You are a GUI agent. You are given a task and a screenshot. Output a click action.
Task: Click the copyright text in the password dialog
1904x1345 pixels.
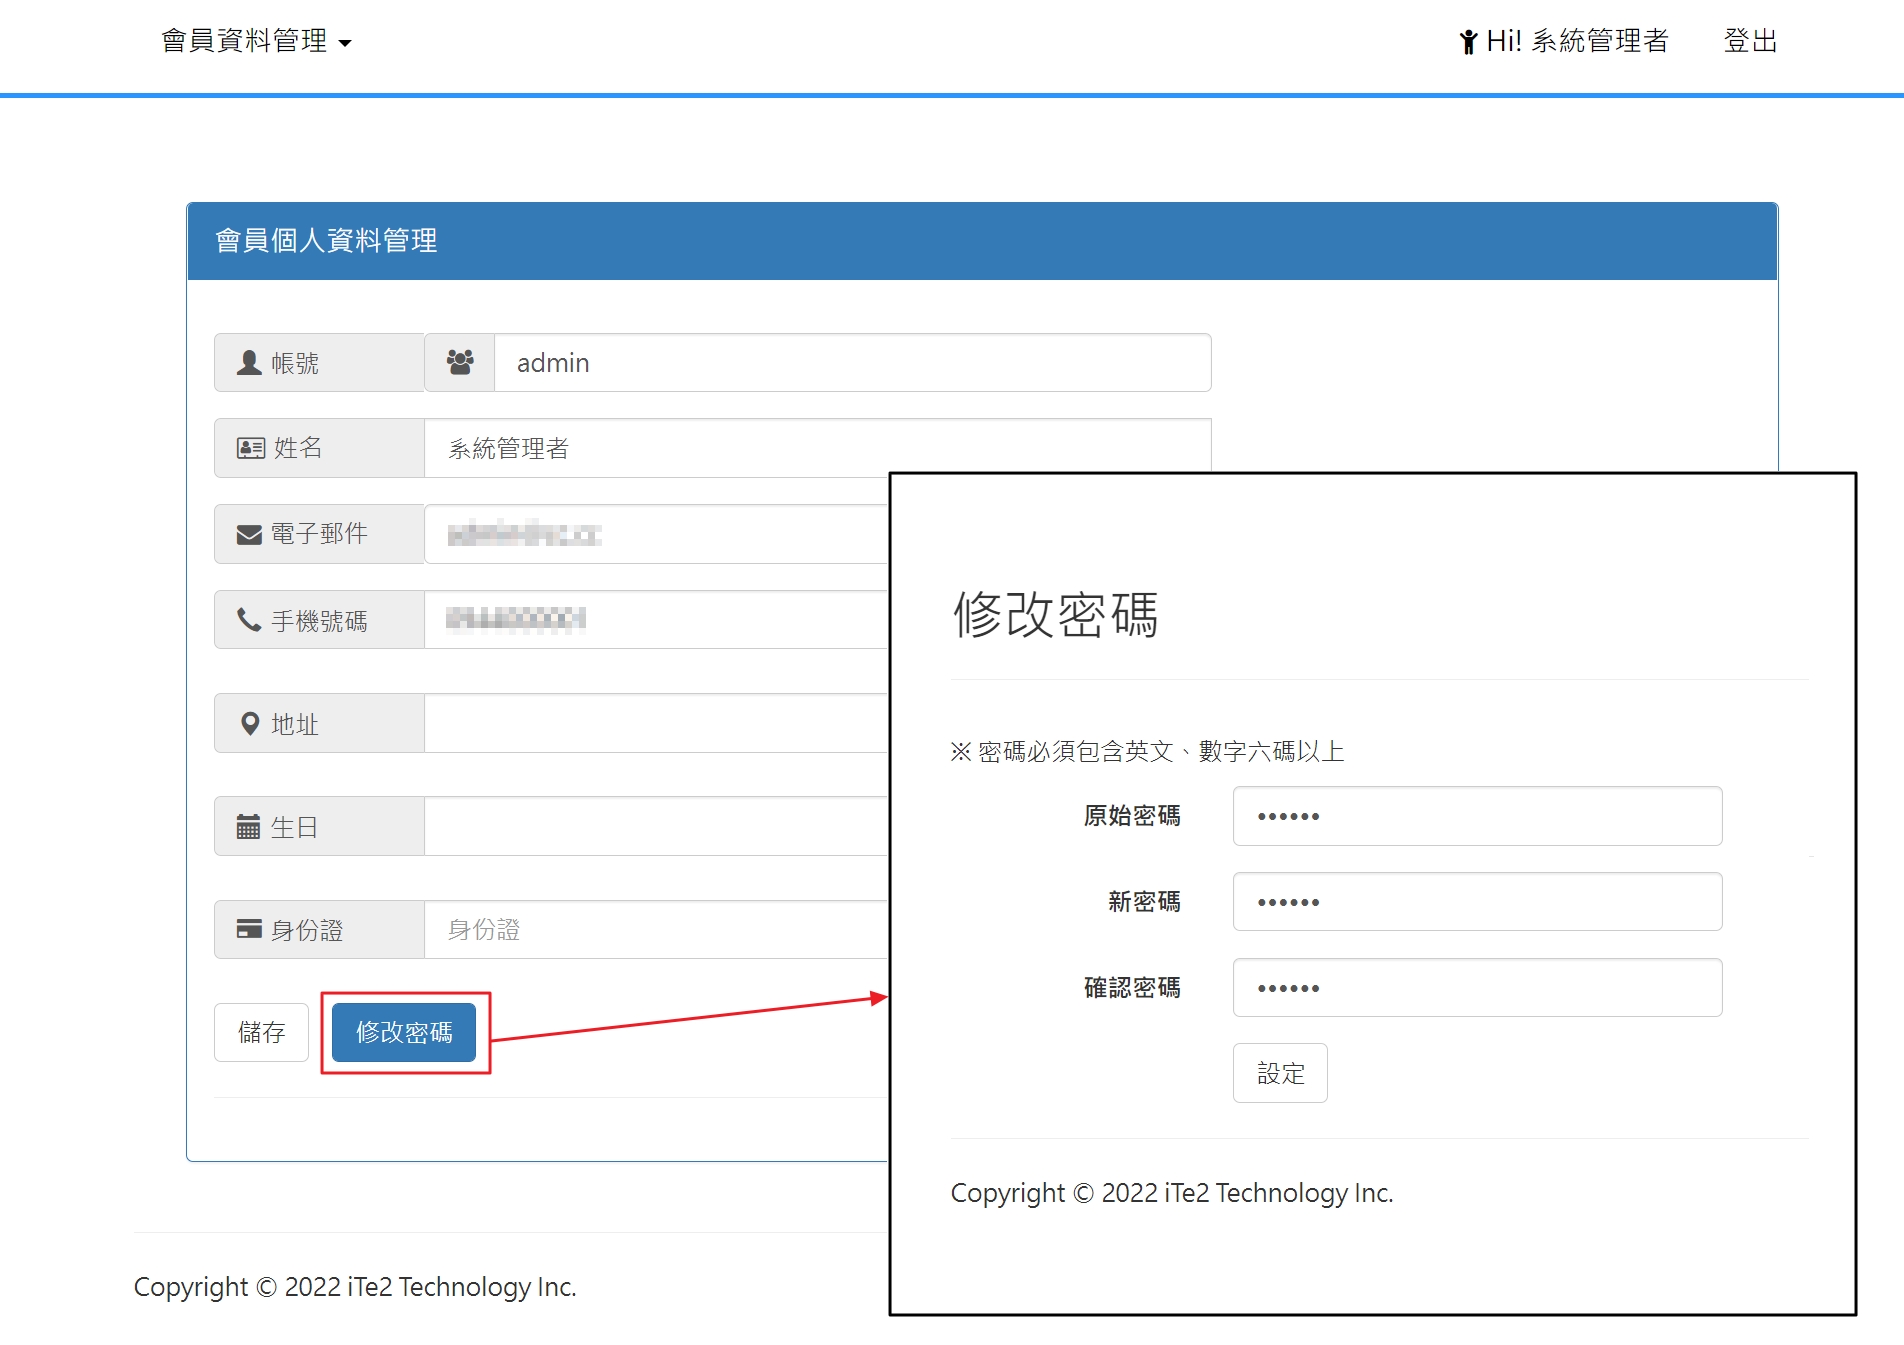(1172, 1193)
